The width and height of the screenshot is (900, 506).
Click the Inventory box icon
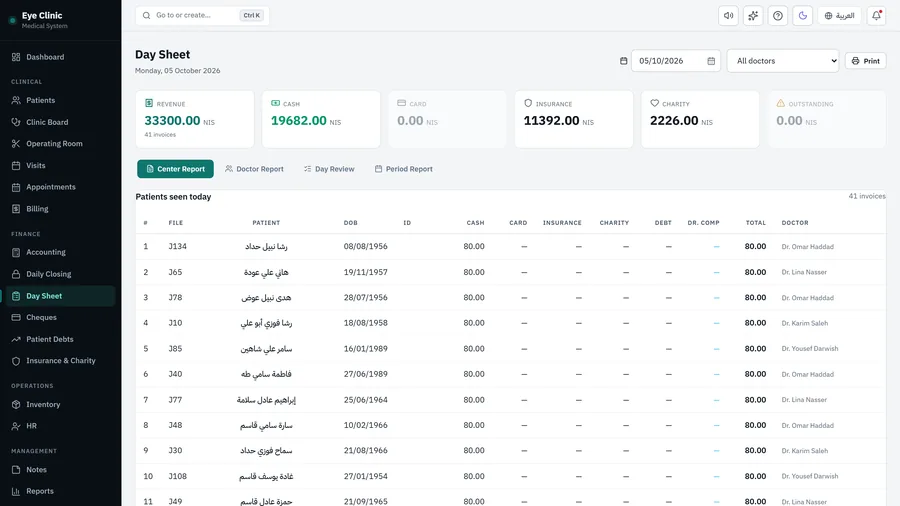[x=16, y=404]
